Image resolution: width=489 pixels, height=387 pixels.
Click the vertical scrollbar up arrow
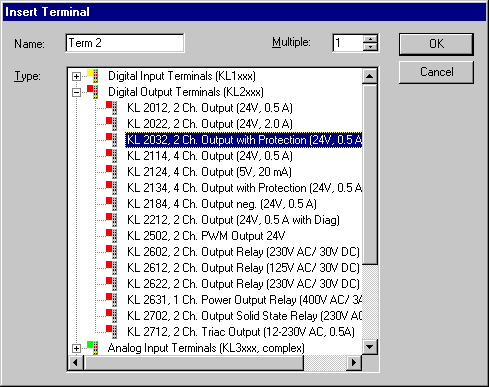pyautogui.click(x=370, y=76)
